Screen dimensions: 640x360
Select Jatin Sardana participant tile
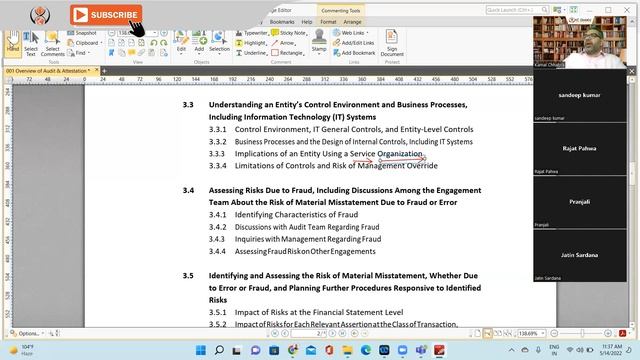pyautogui.click(x=580, y=255)
